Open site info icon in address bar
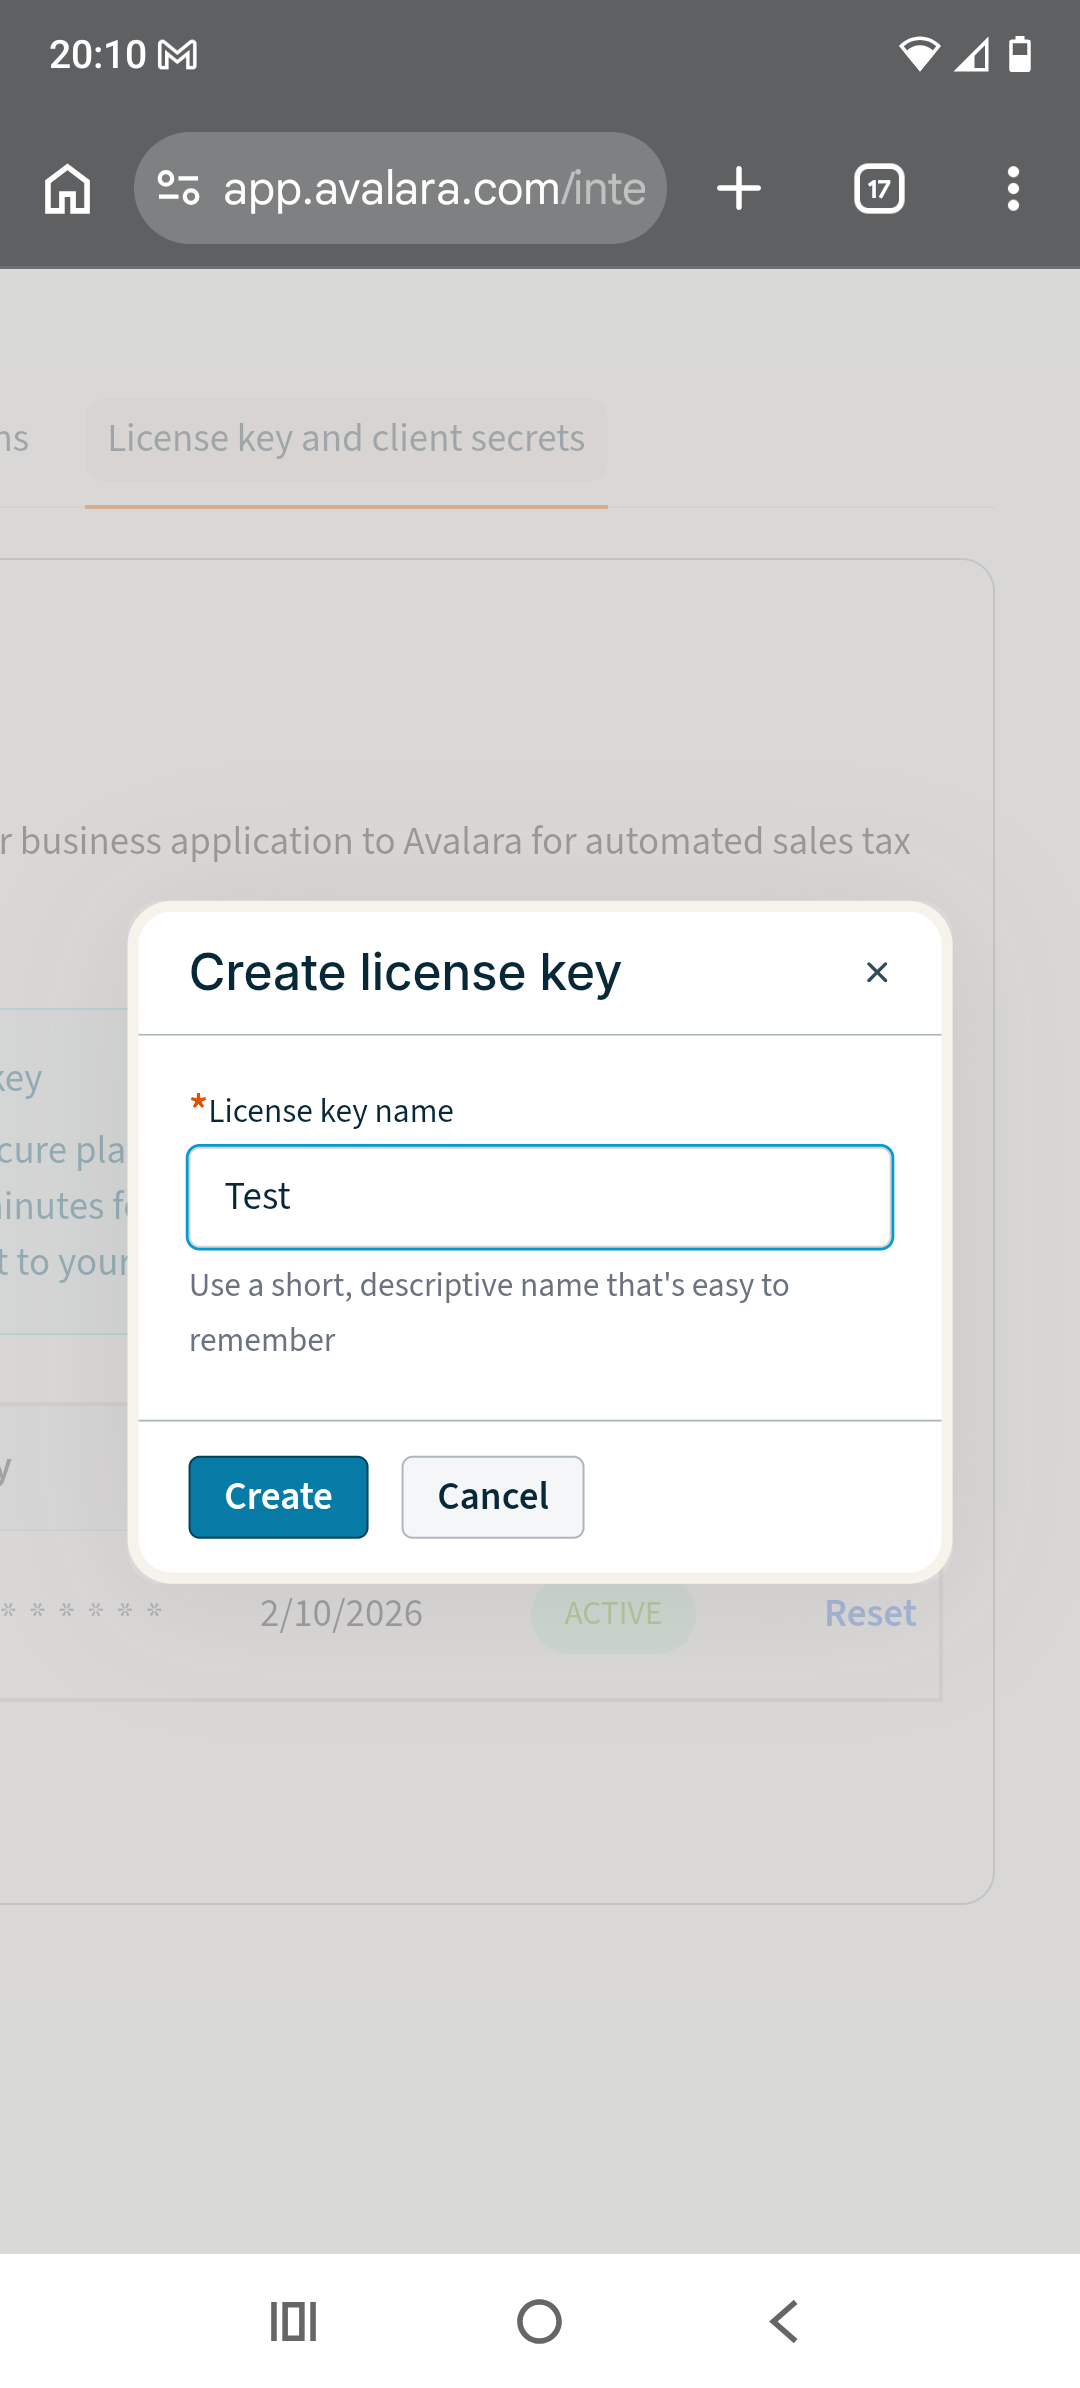1080x2388 pixels. (x=179, y=188)
